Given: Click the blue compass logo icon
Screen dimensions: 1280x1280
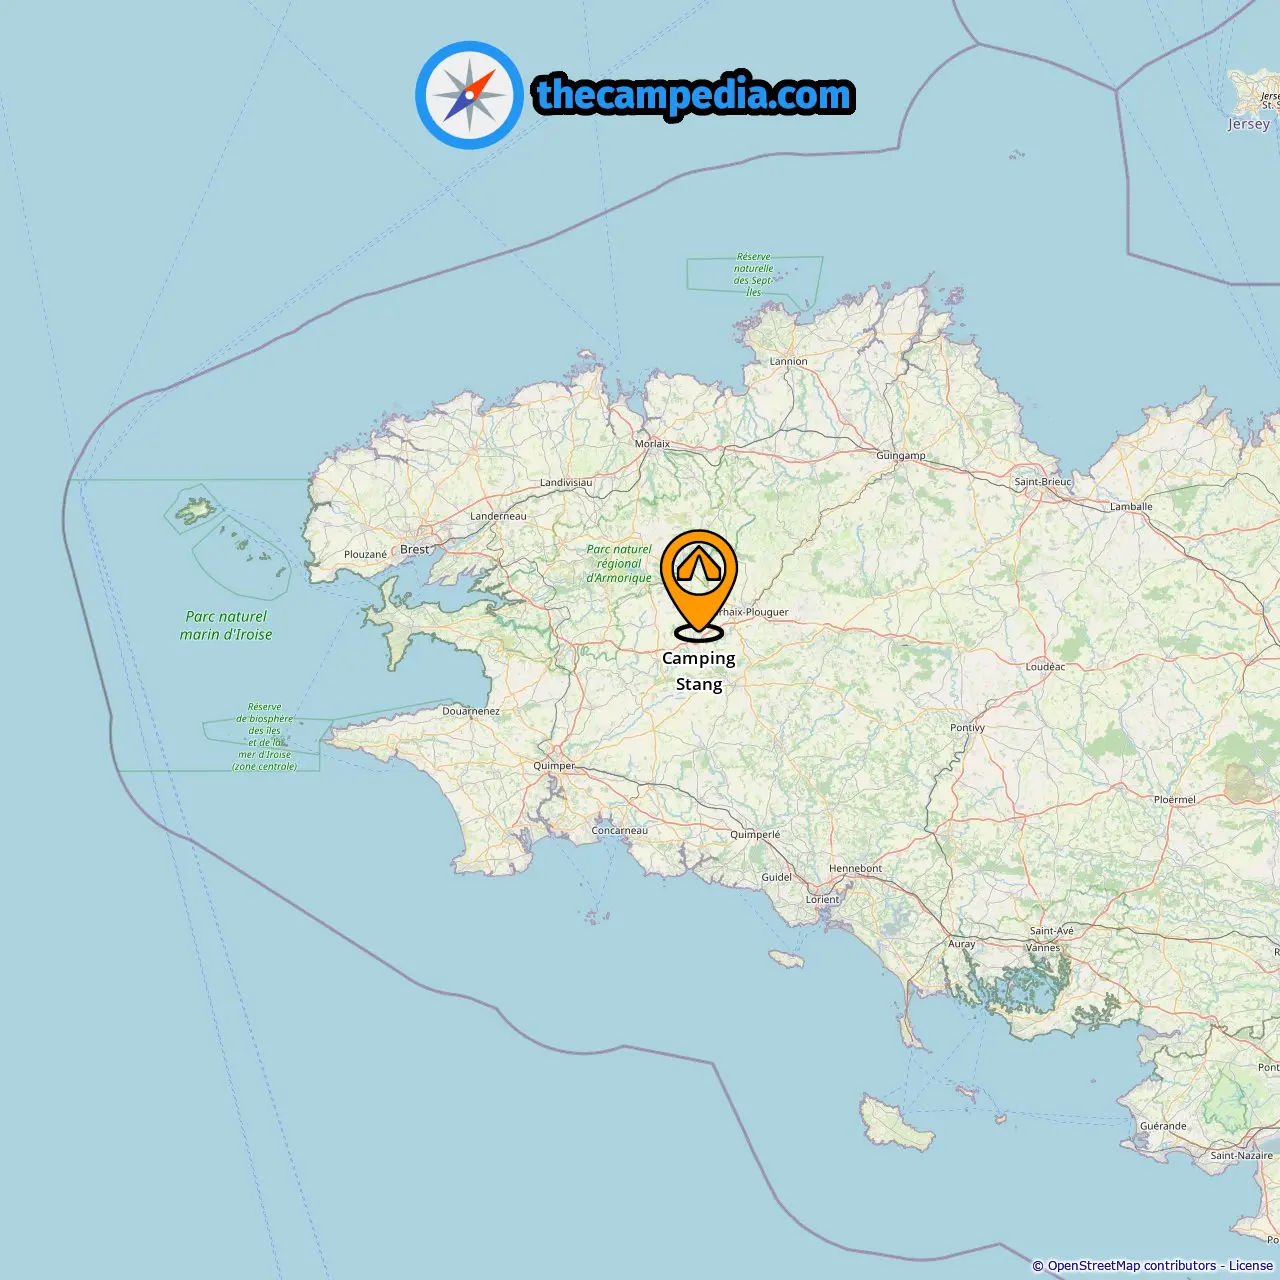Looking at the screenshot, I should coord(469,95).
